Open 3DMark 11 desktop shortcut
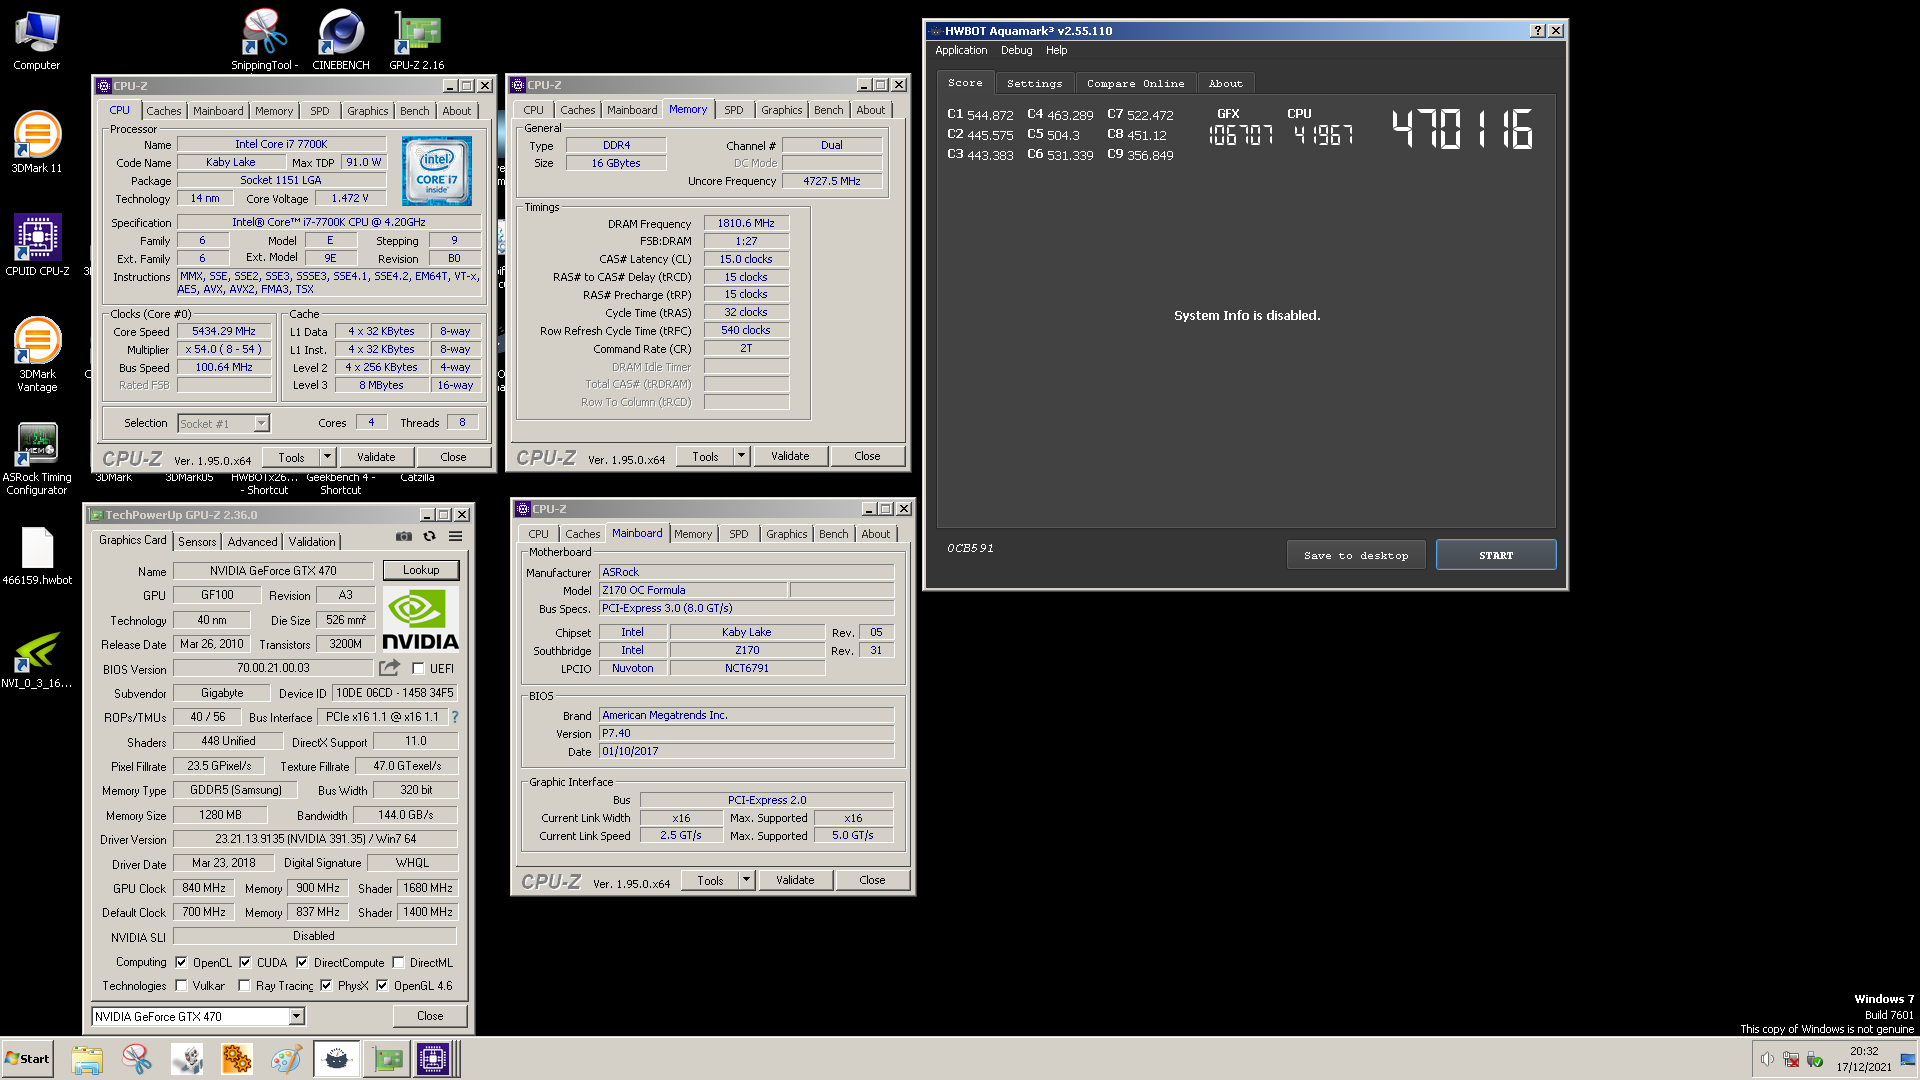Image resolution: width=1920 pixels, height=1080 pixels. (37, 142)
